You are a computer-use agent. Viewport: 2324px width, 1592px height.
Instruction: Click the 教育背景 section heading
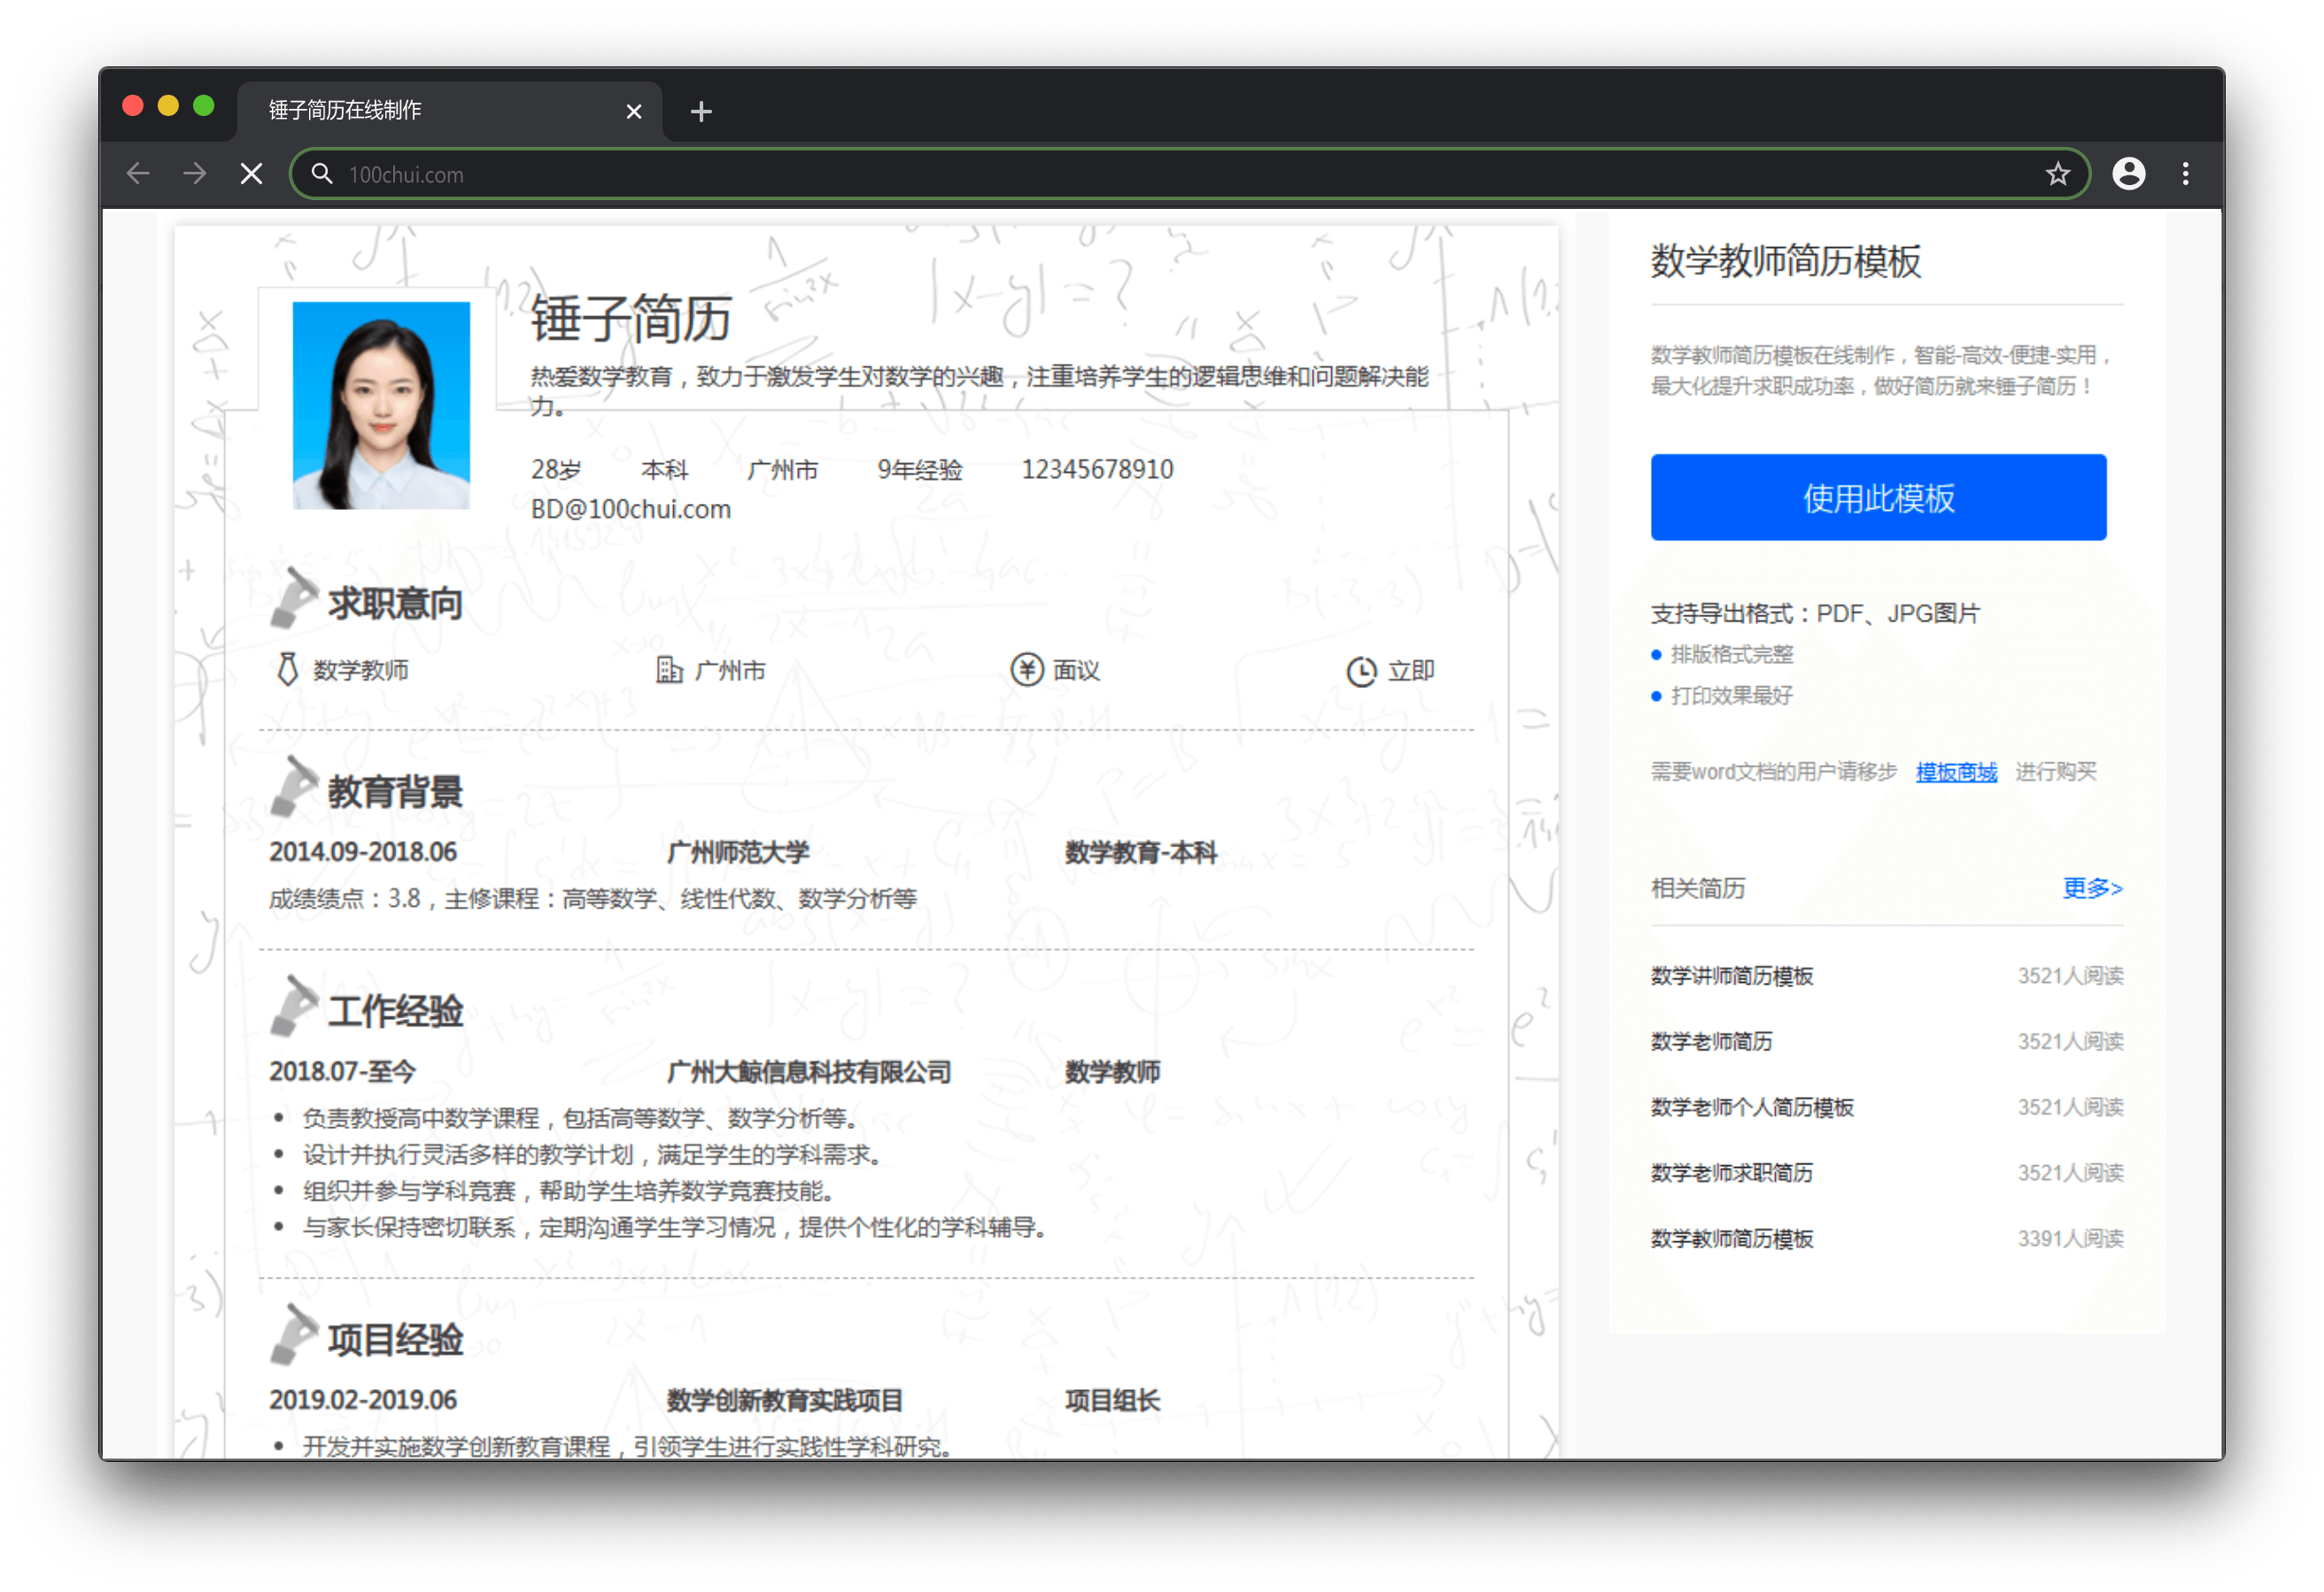(395, 792)
